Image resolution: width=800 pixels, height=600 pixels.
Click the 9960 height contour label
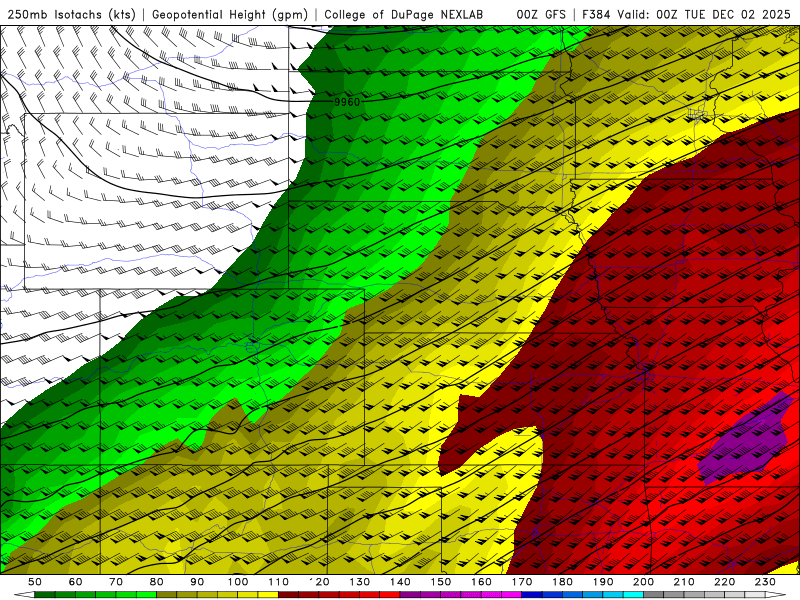[x=347, y=102]
